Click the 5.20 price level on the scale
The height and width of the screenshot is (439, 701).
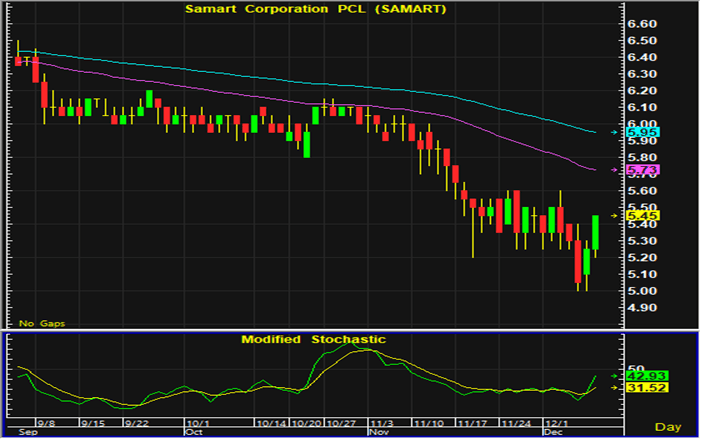pyautogui.click(x=642, y=258)
